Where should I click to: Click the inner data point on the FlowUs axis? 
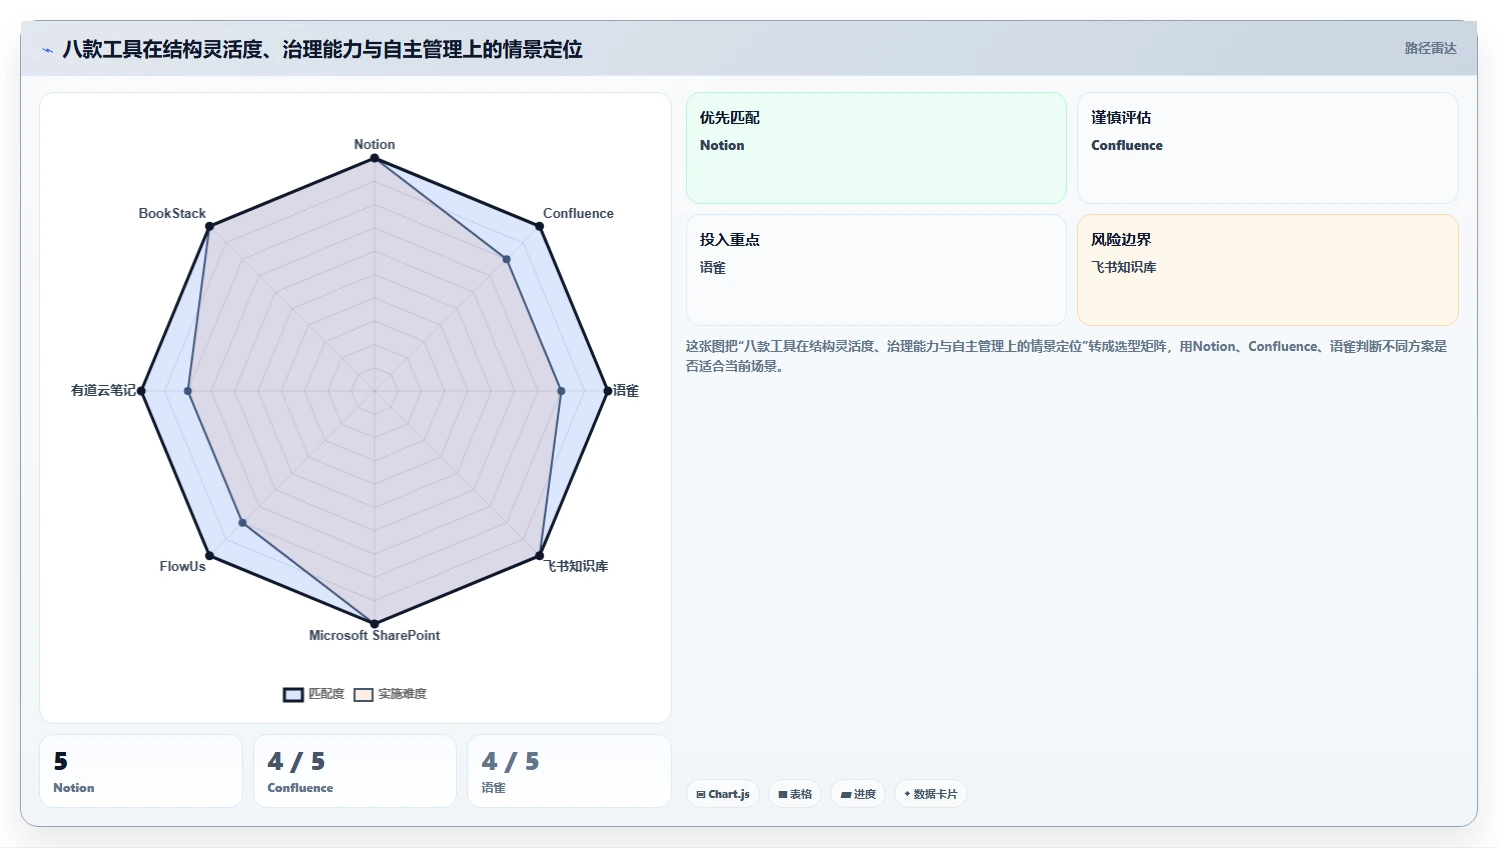pyautogui.click(x=242, y=523)
